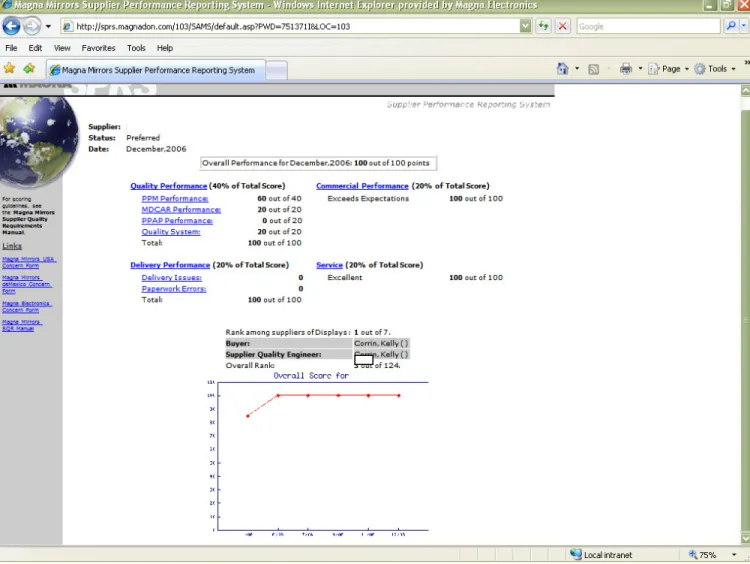The image size is (750, 564).
Task: Open search provider dropdown arrow
Action: tap(744, 26)
